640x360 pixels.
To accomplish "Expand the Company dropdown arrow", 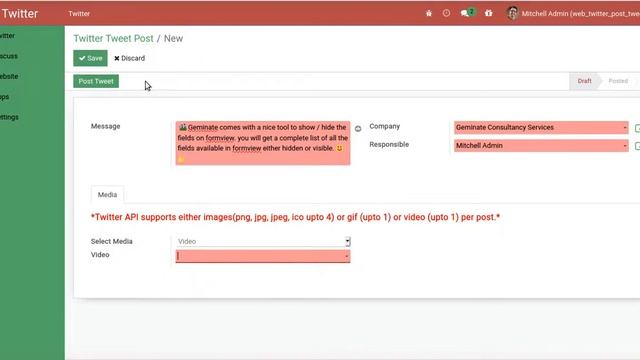I will click(624, 128).
